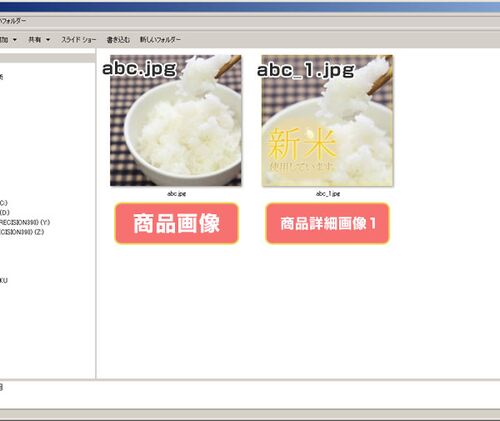This screenshot has width=500, height=421.
Task: Select the (Z:) network drive entry
Action: coord(22,232)
